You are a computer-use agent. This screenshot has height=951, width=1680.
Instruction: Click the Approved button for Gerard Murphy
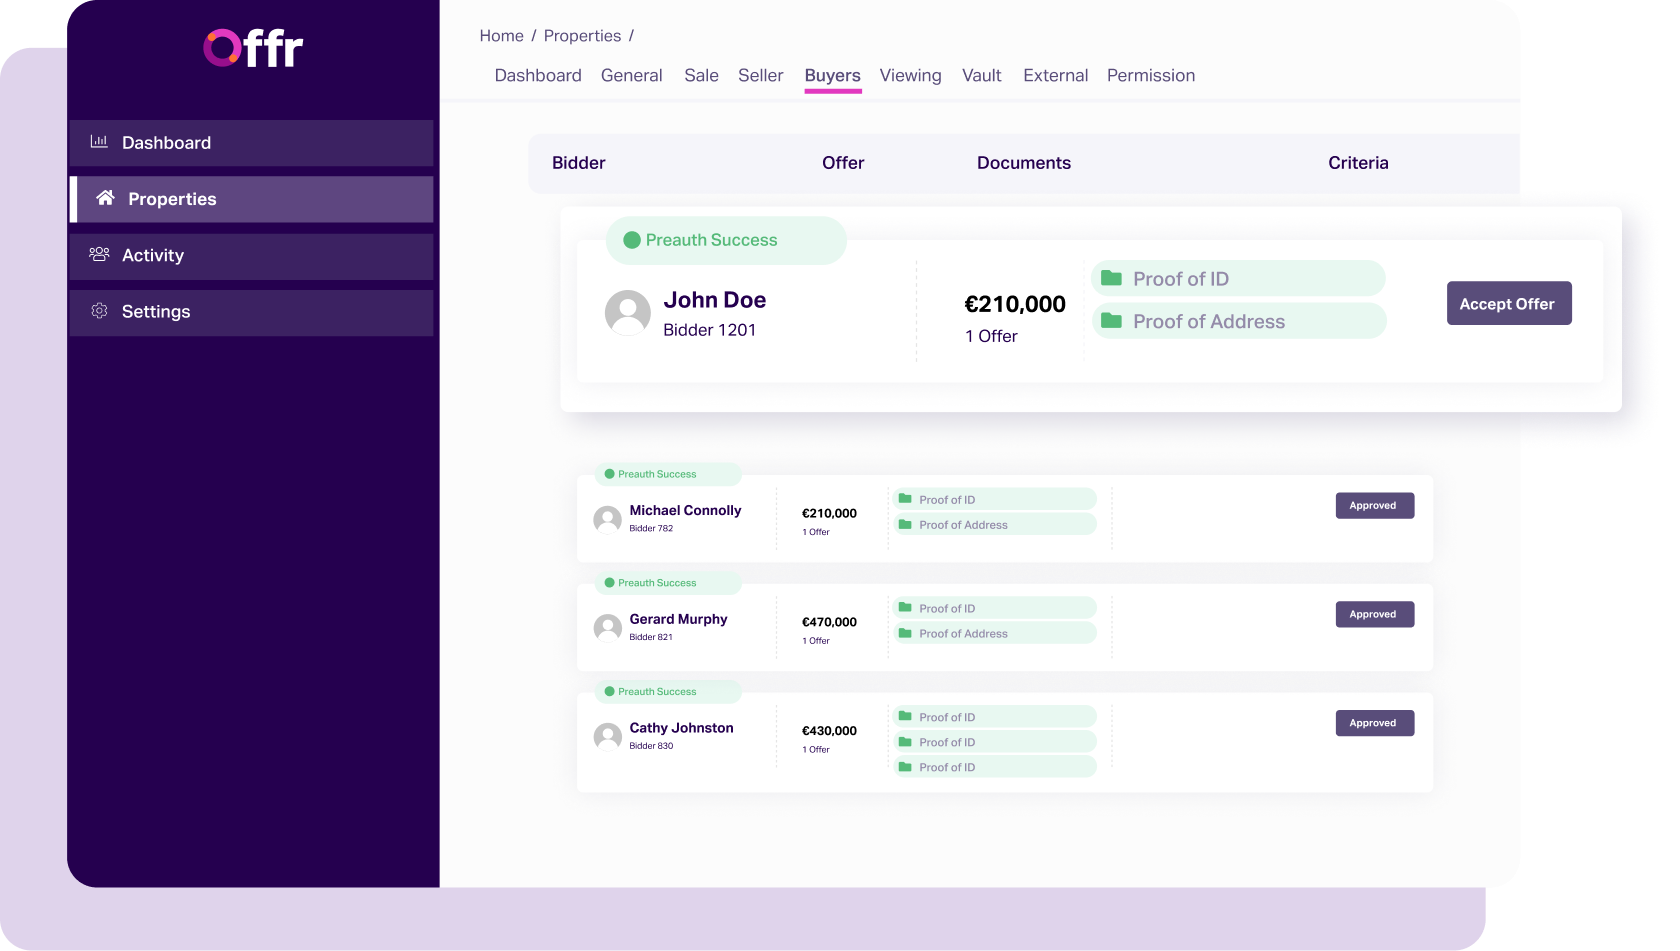coord(1374,614)
